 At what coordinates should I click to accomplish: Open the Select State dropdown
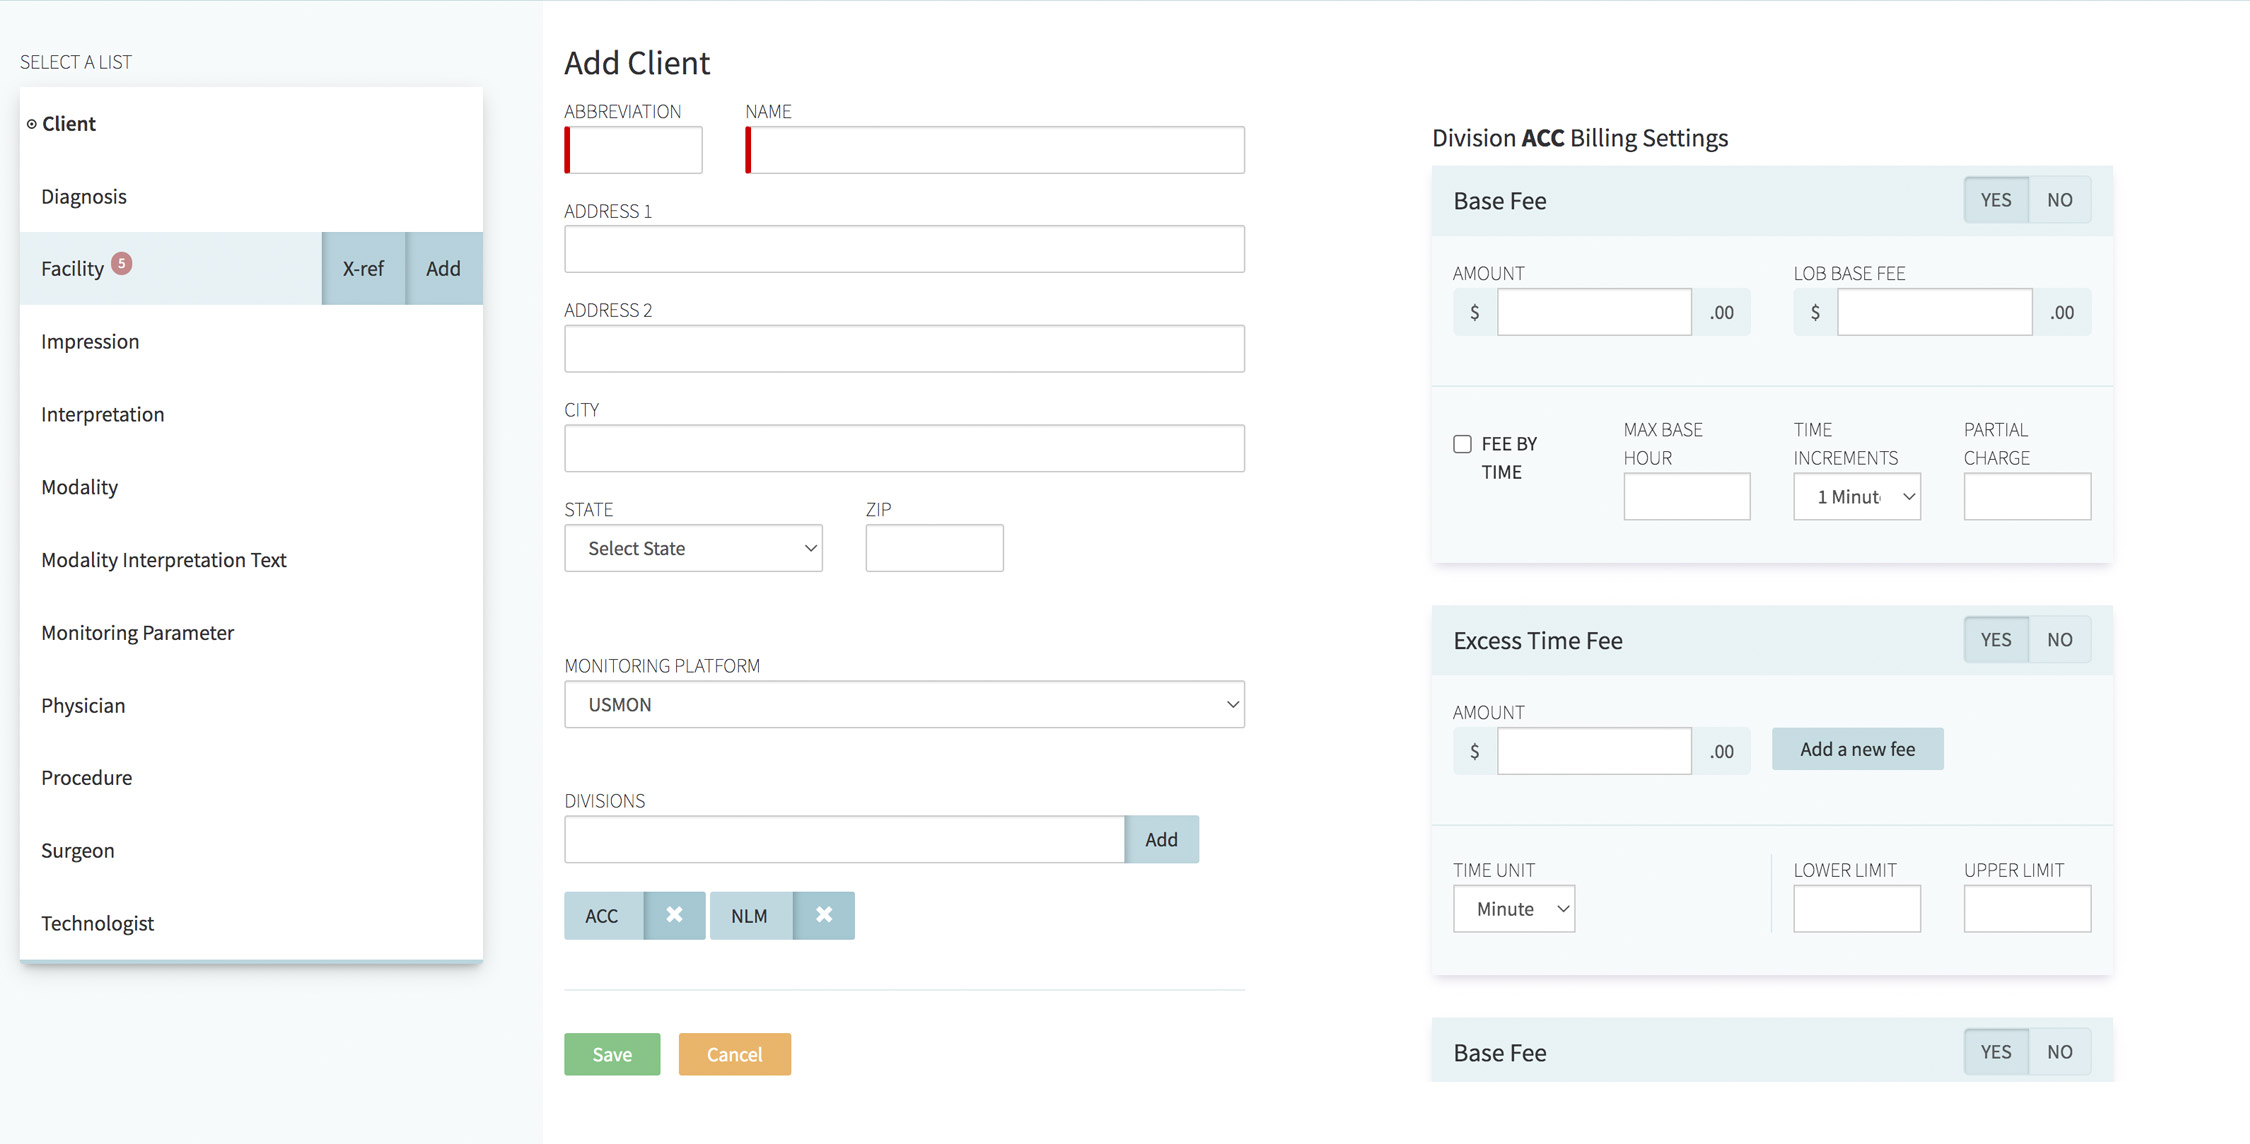pyautogui.click(x=693, y=548)
